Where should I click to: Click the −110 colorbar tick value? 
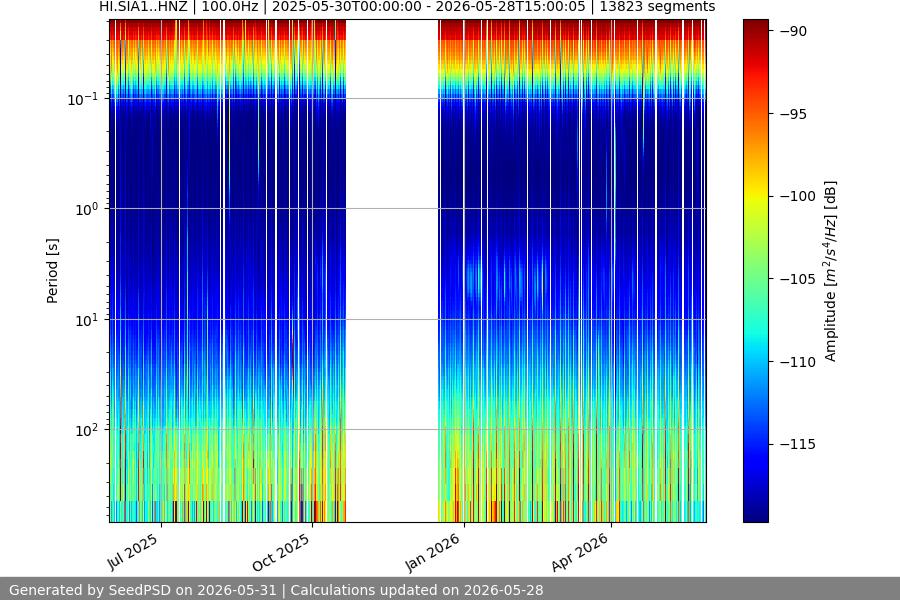(x=798, y=362)
